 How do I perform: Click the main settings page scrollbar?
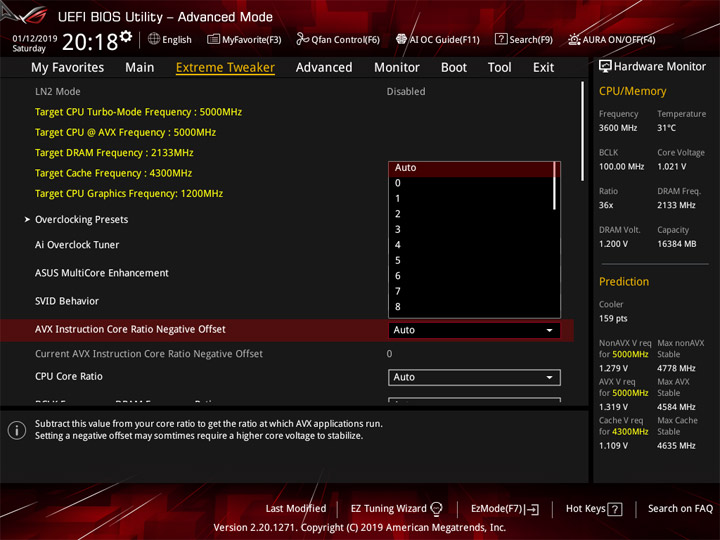[x=582, y=131]
